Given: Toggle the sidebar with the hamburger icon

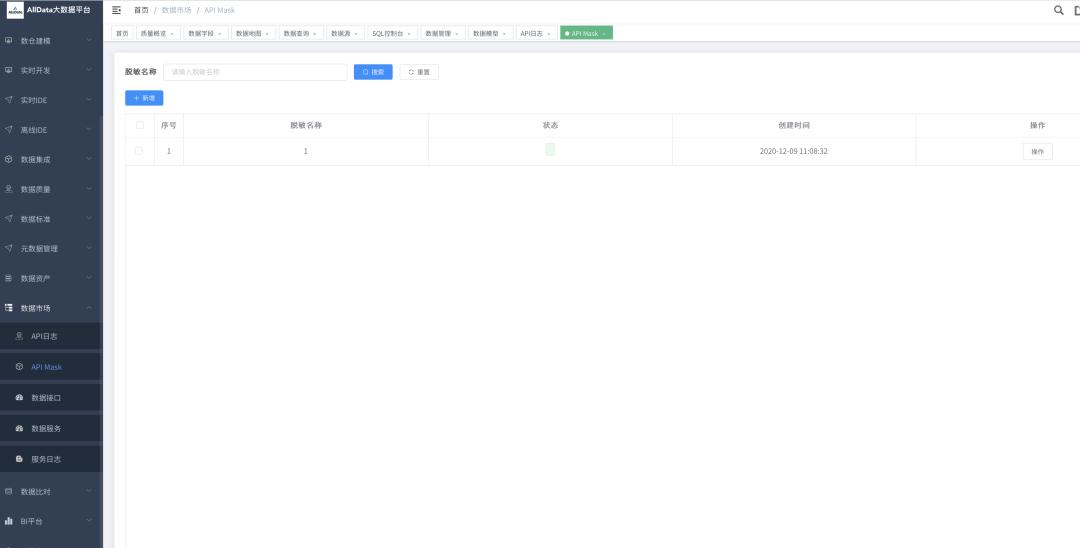Looking at the screenshot, I should pyautogui.click(x=116, y=10).
